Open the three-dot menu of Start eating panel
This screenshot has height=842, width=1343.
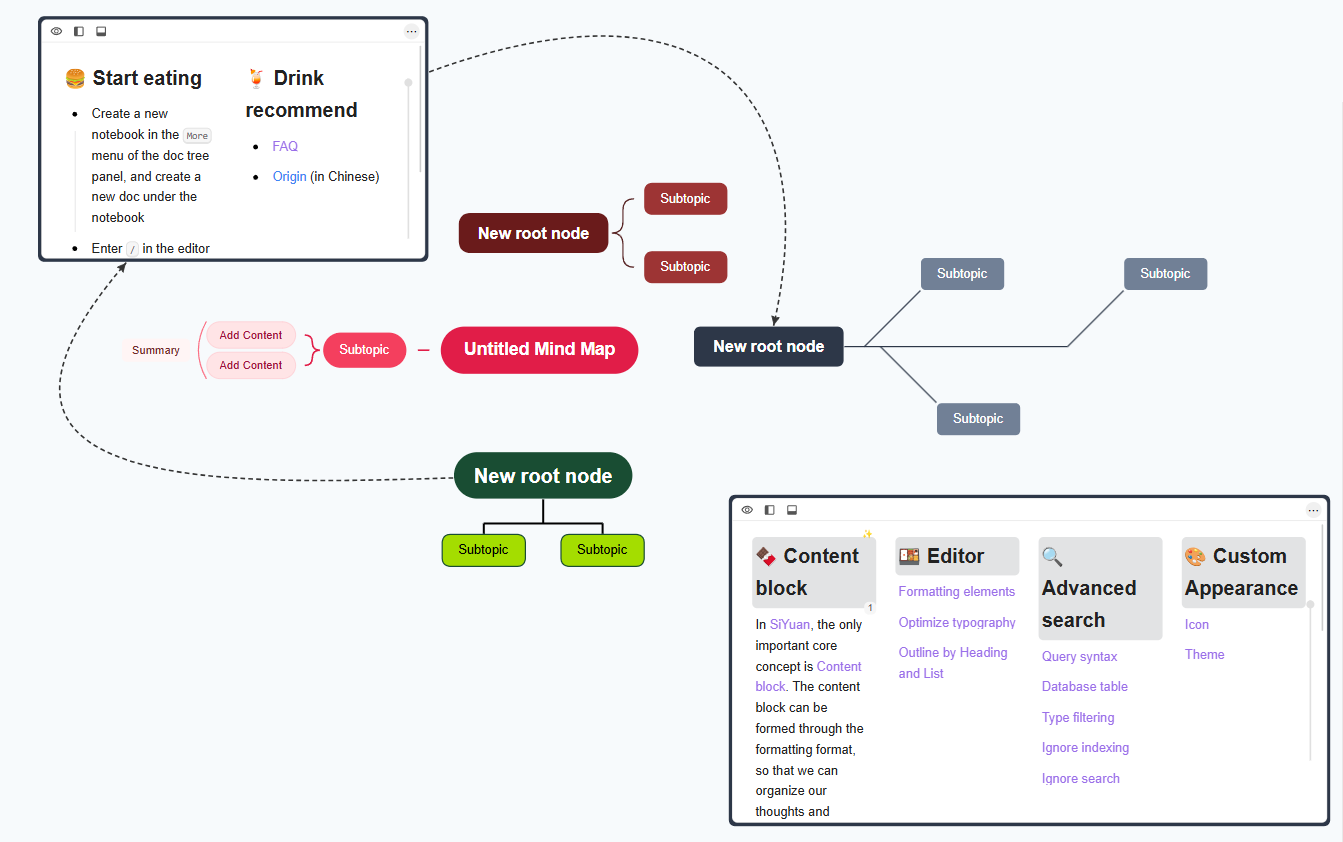(x=411, y=32)
